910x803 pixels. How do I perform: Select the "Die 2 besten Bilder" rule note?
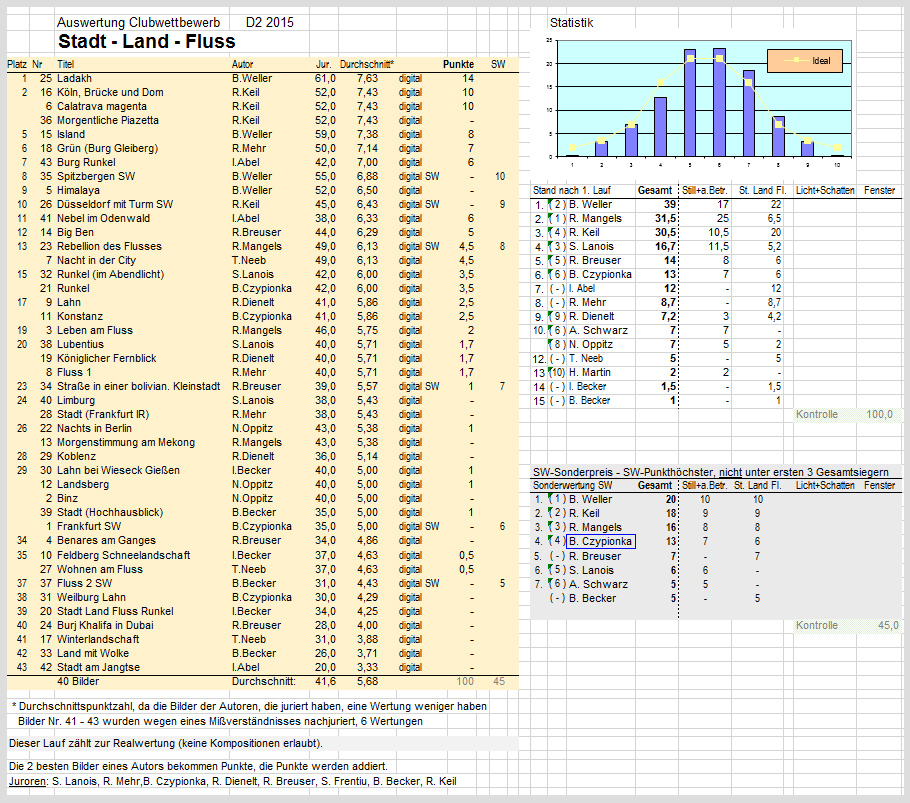[x=198, y=766]
